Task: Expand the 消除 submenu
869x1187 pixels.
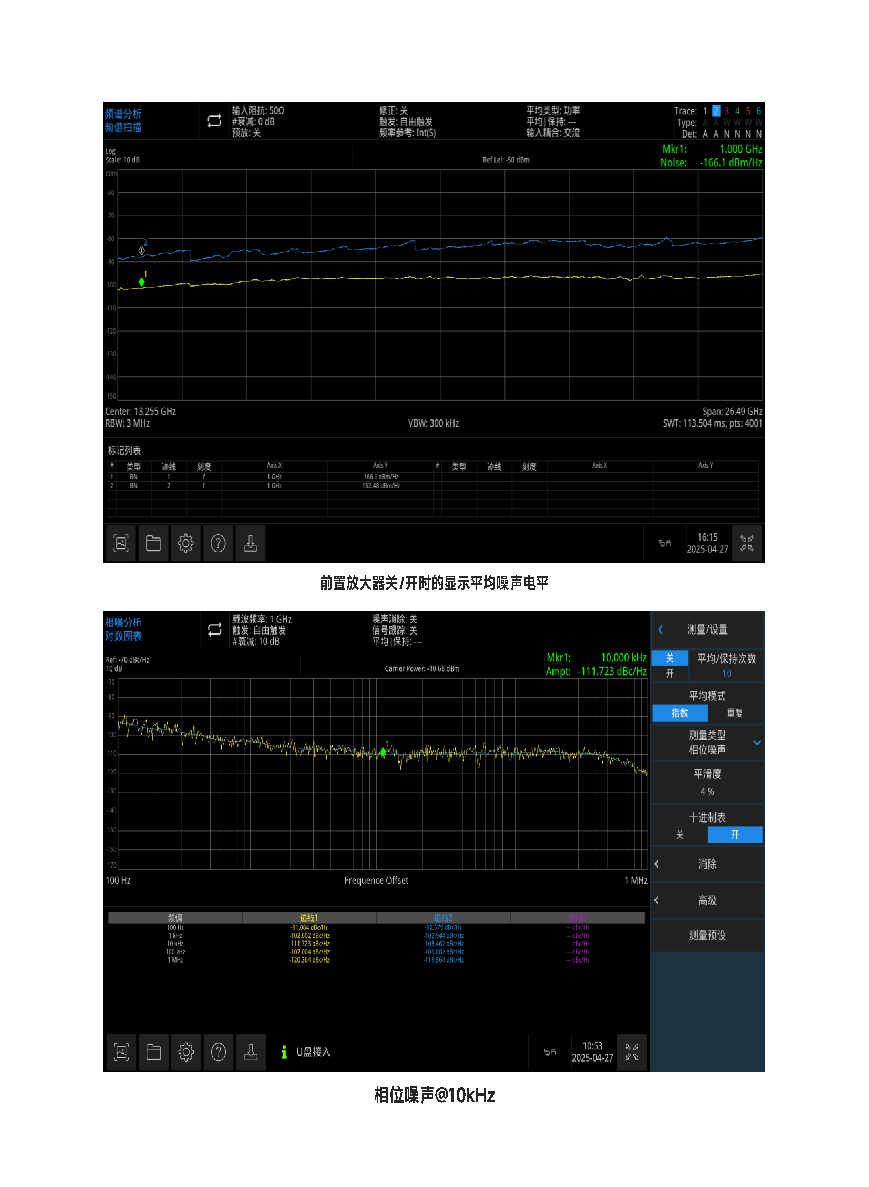Action: tap(708, 864)
